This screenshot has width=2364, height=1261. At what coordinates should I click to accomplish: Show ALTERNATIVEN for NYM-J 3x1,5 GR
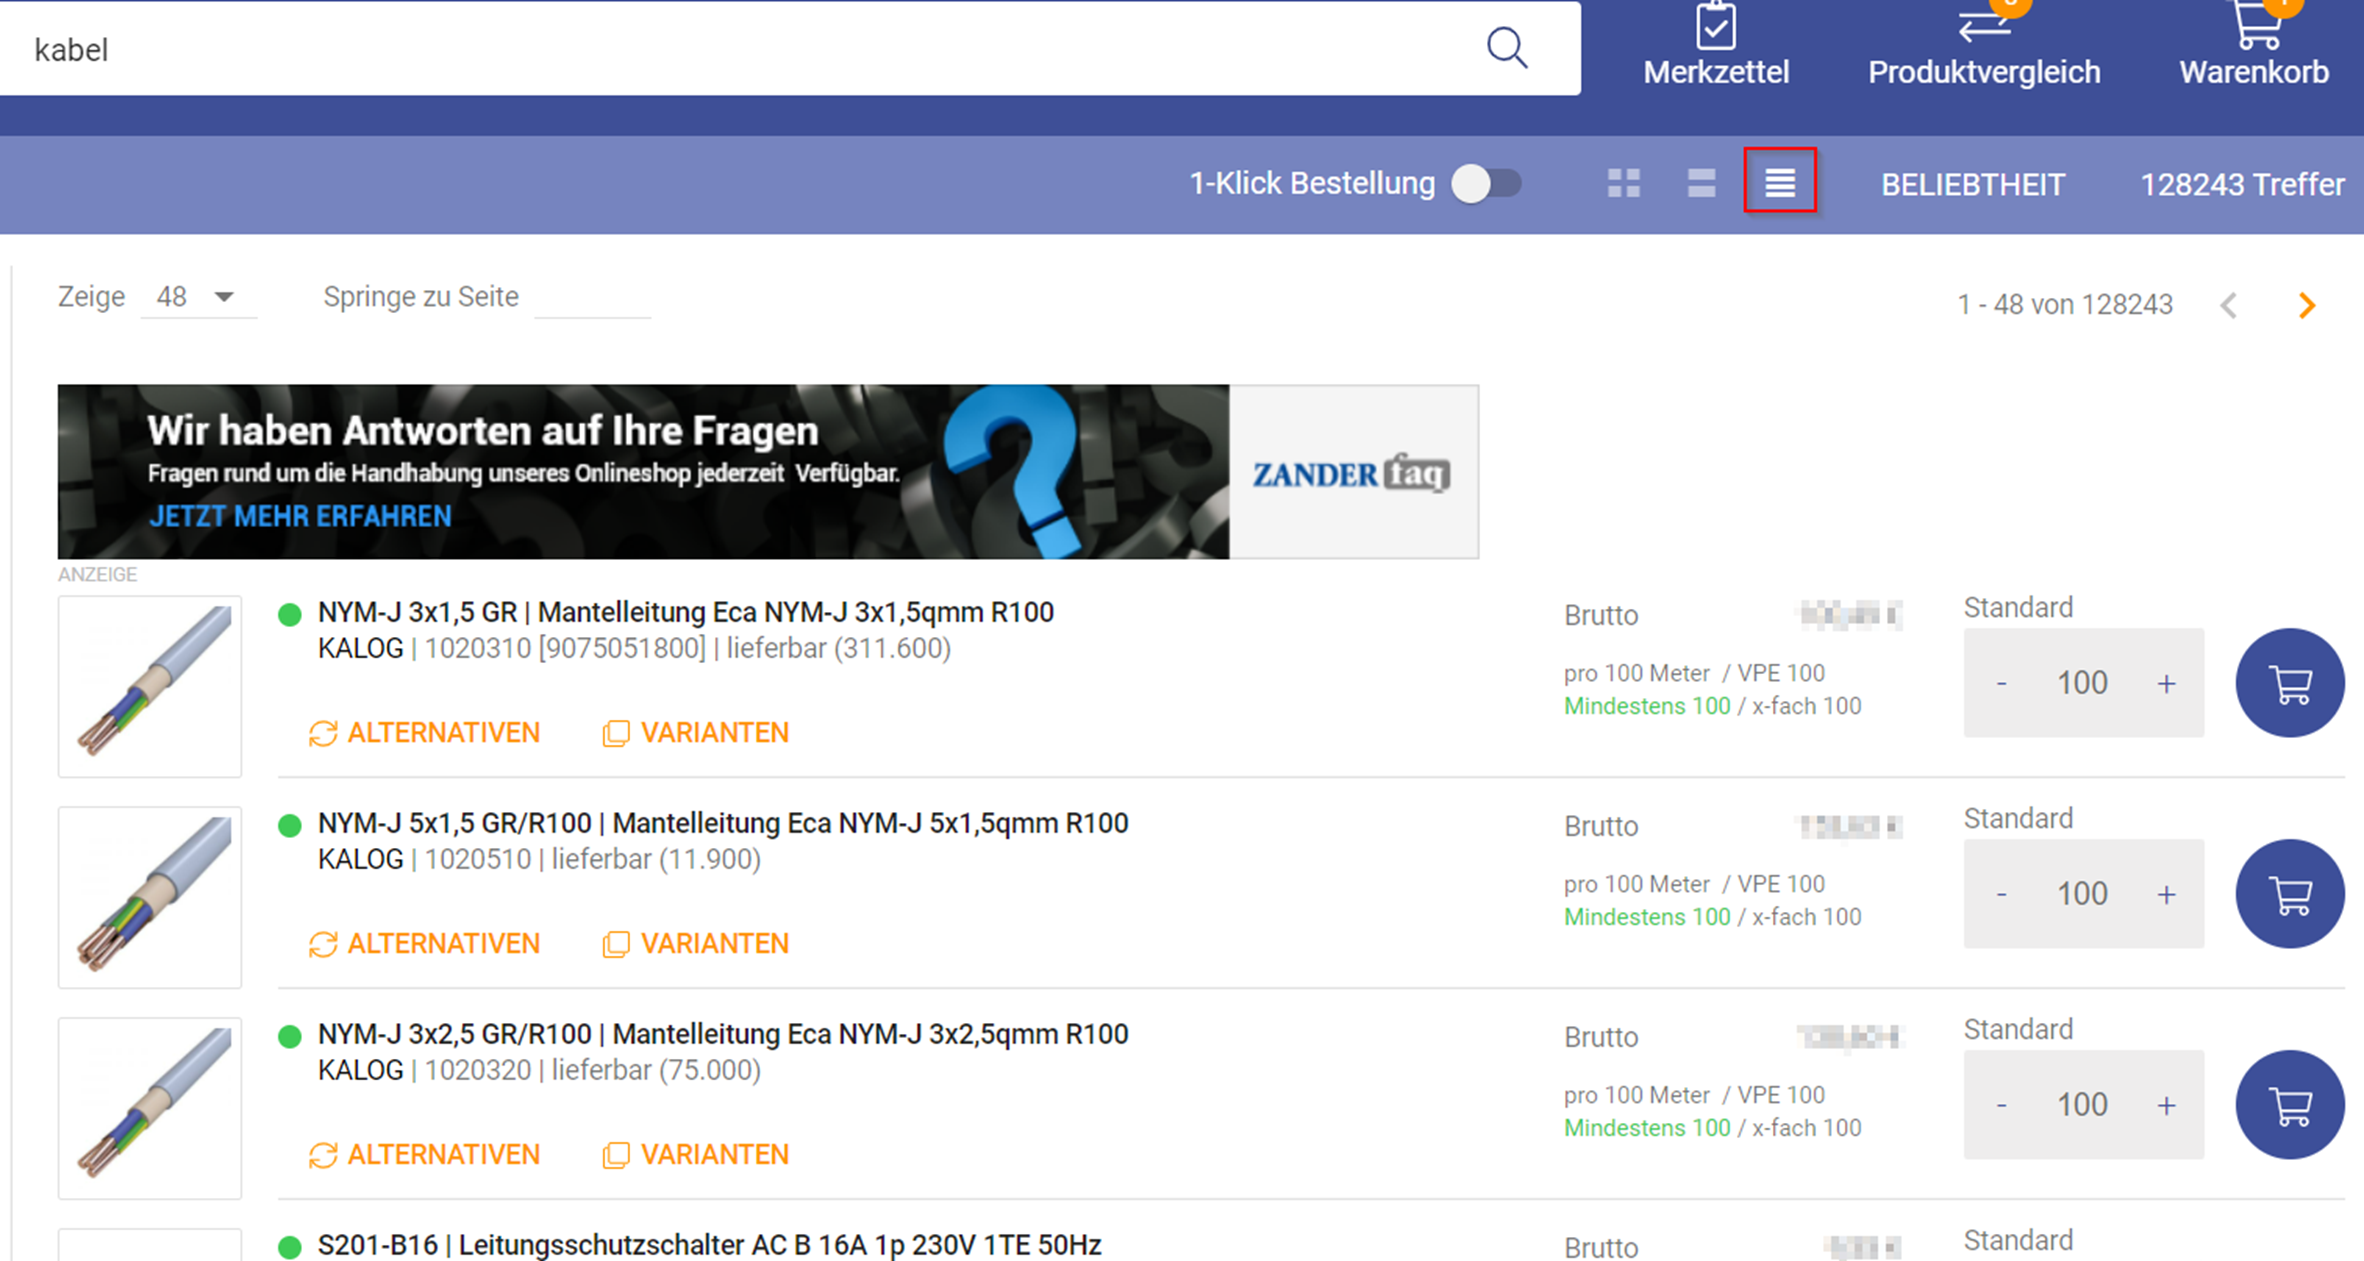point(425,733)
